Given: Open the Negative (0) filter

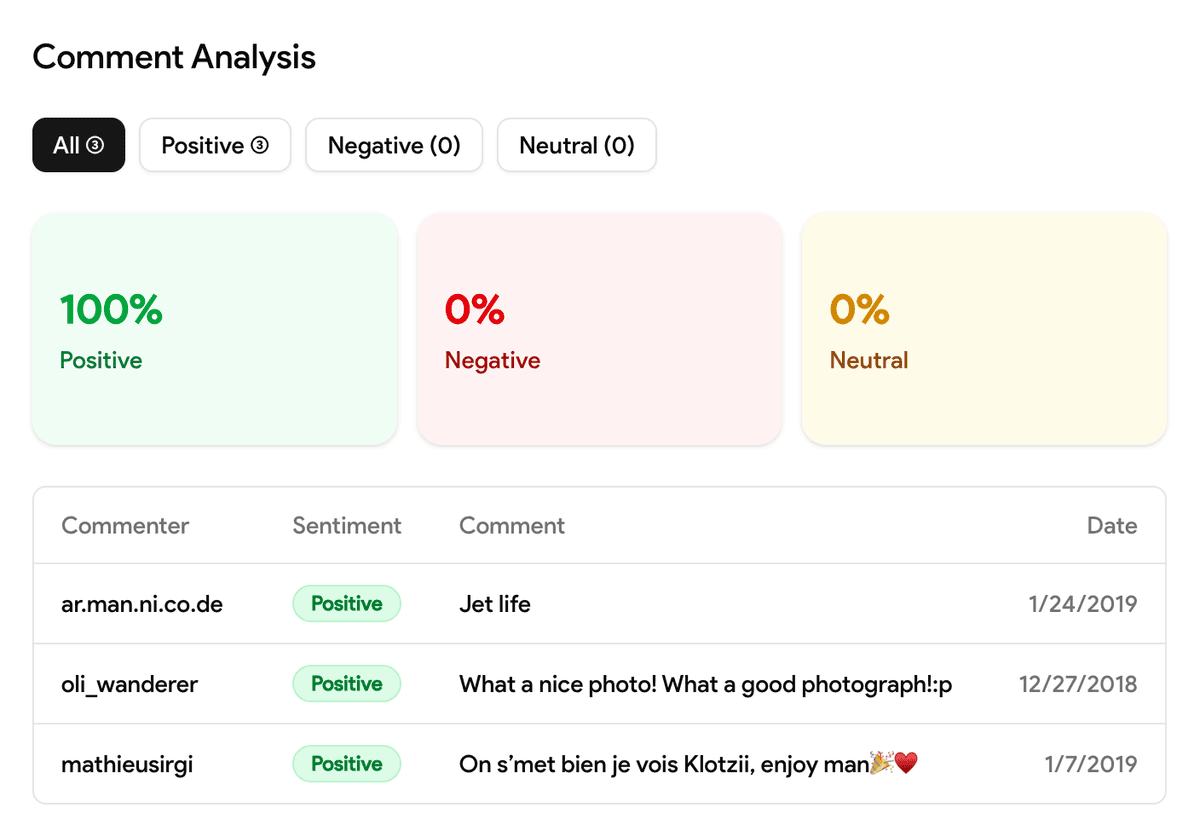Looking at the screenshot, I should [x=393, y=145].
